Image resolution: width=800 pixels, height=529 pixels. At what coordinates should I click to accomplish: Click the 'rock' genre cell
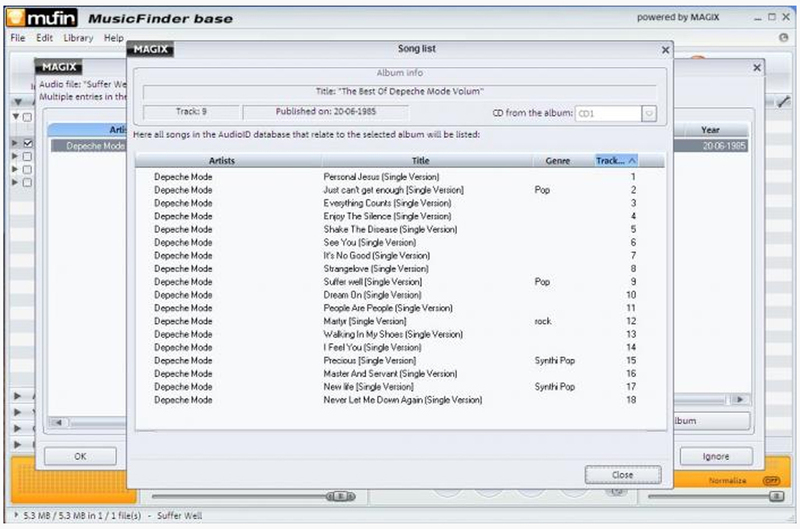543,321
